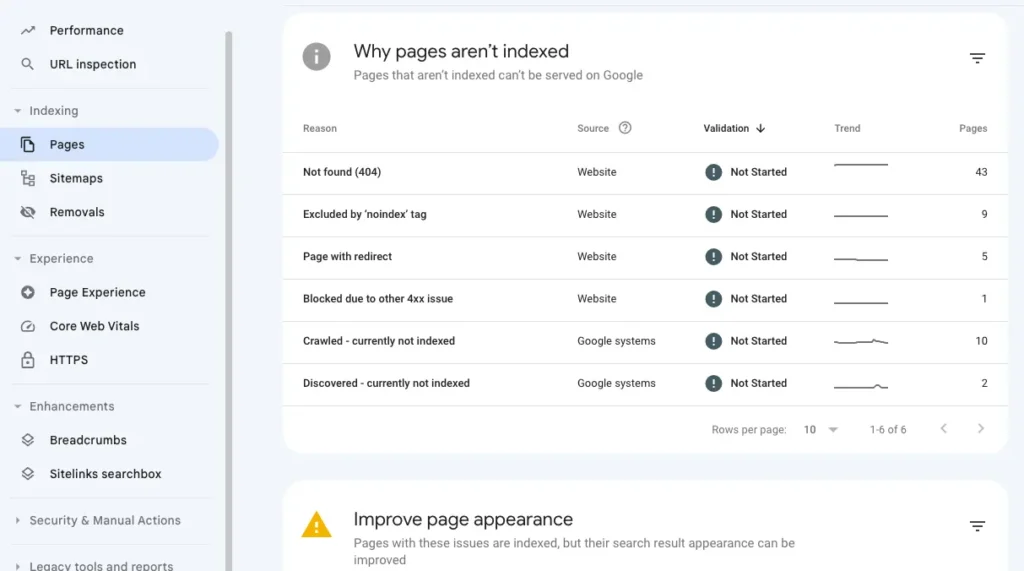1024x571 pixels.
Task: Click Not Started status icon for Not found (404)
Action: coord(713,172)
